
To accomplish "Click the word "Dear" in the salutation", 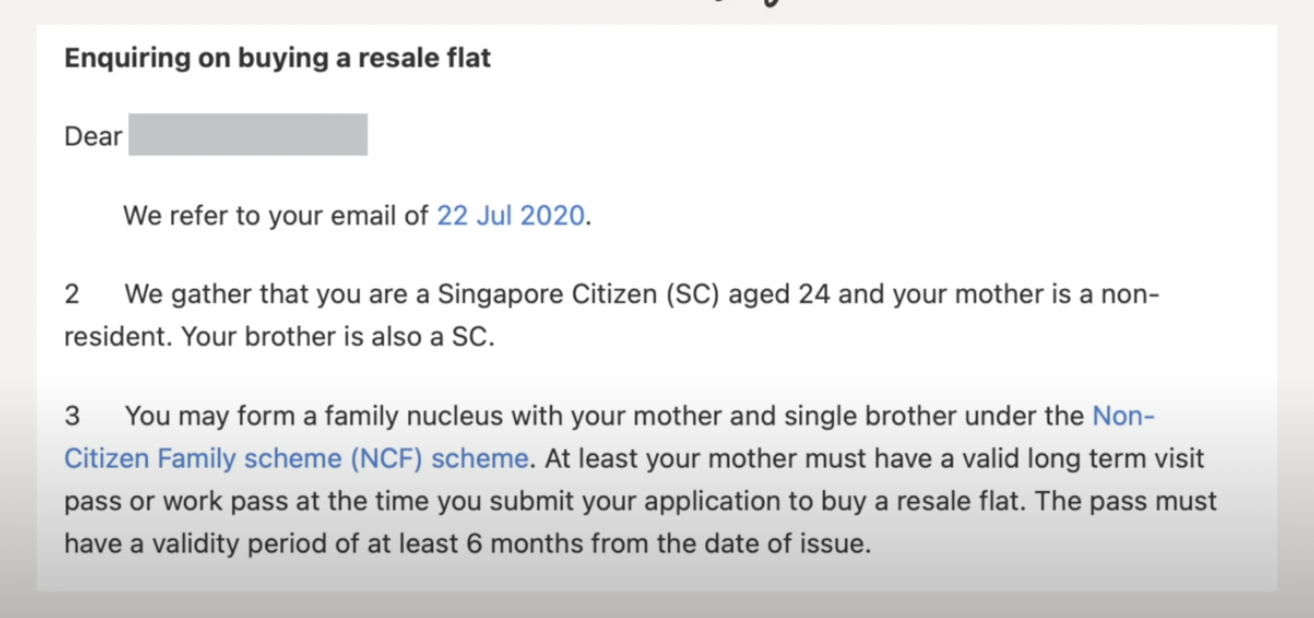I will pyautogui.click(x=93, y=136).
